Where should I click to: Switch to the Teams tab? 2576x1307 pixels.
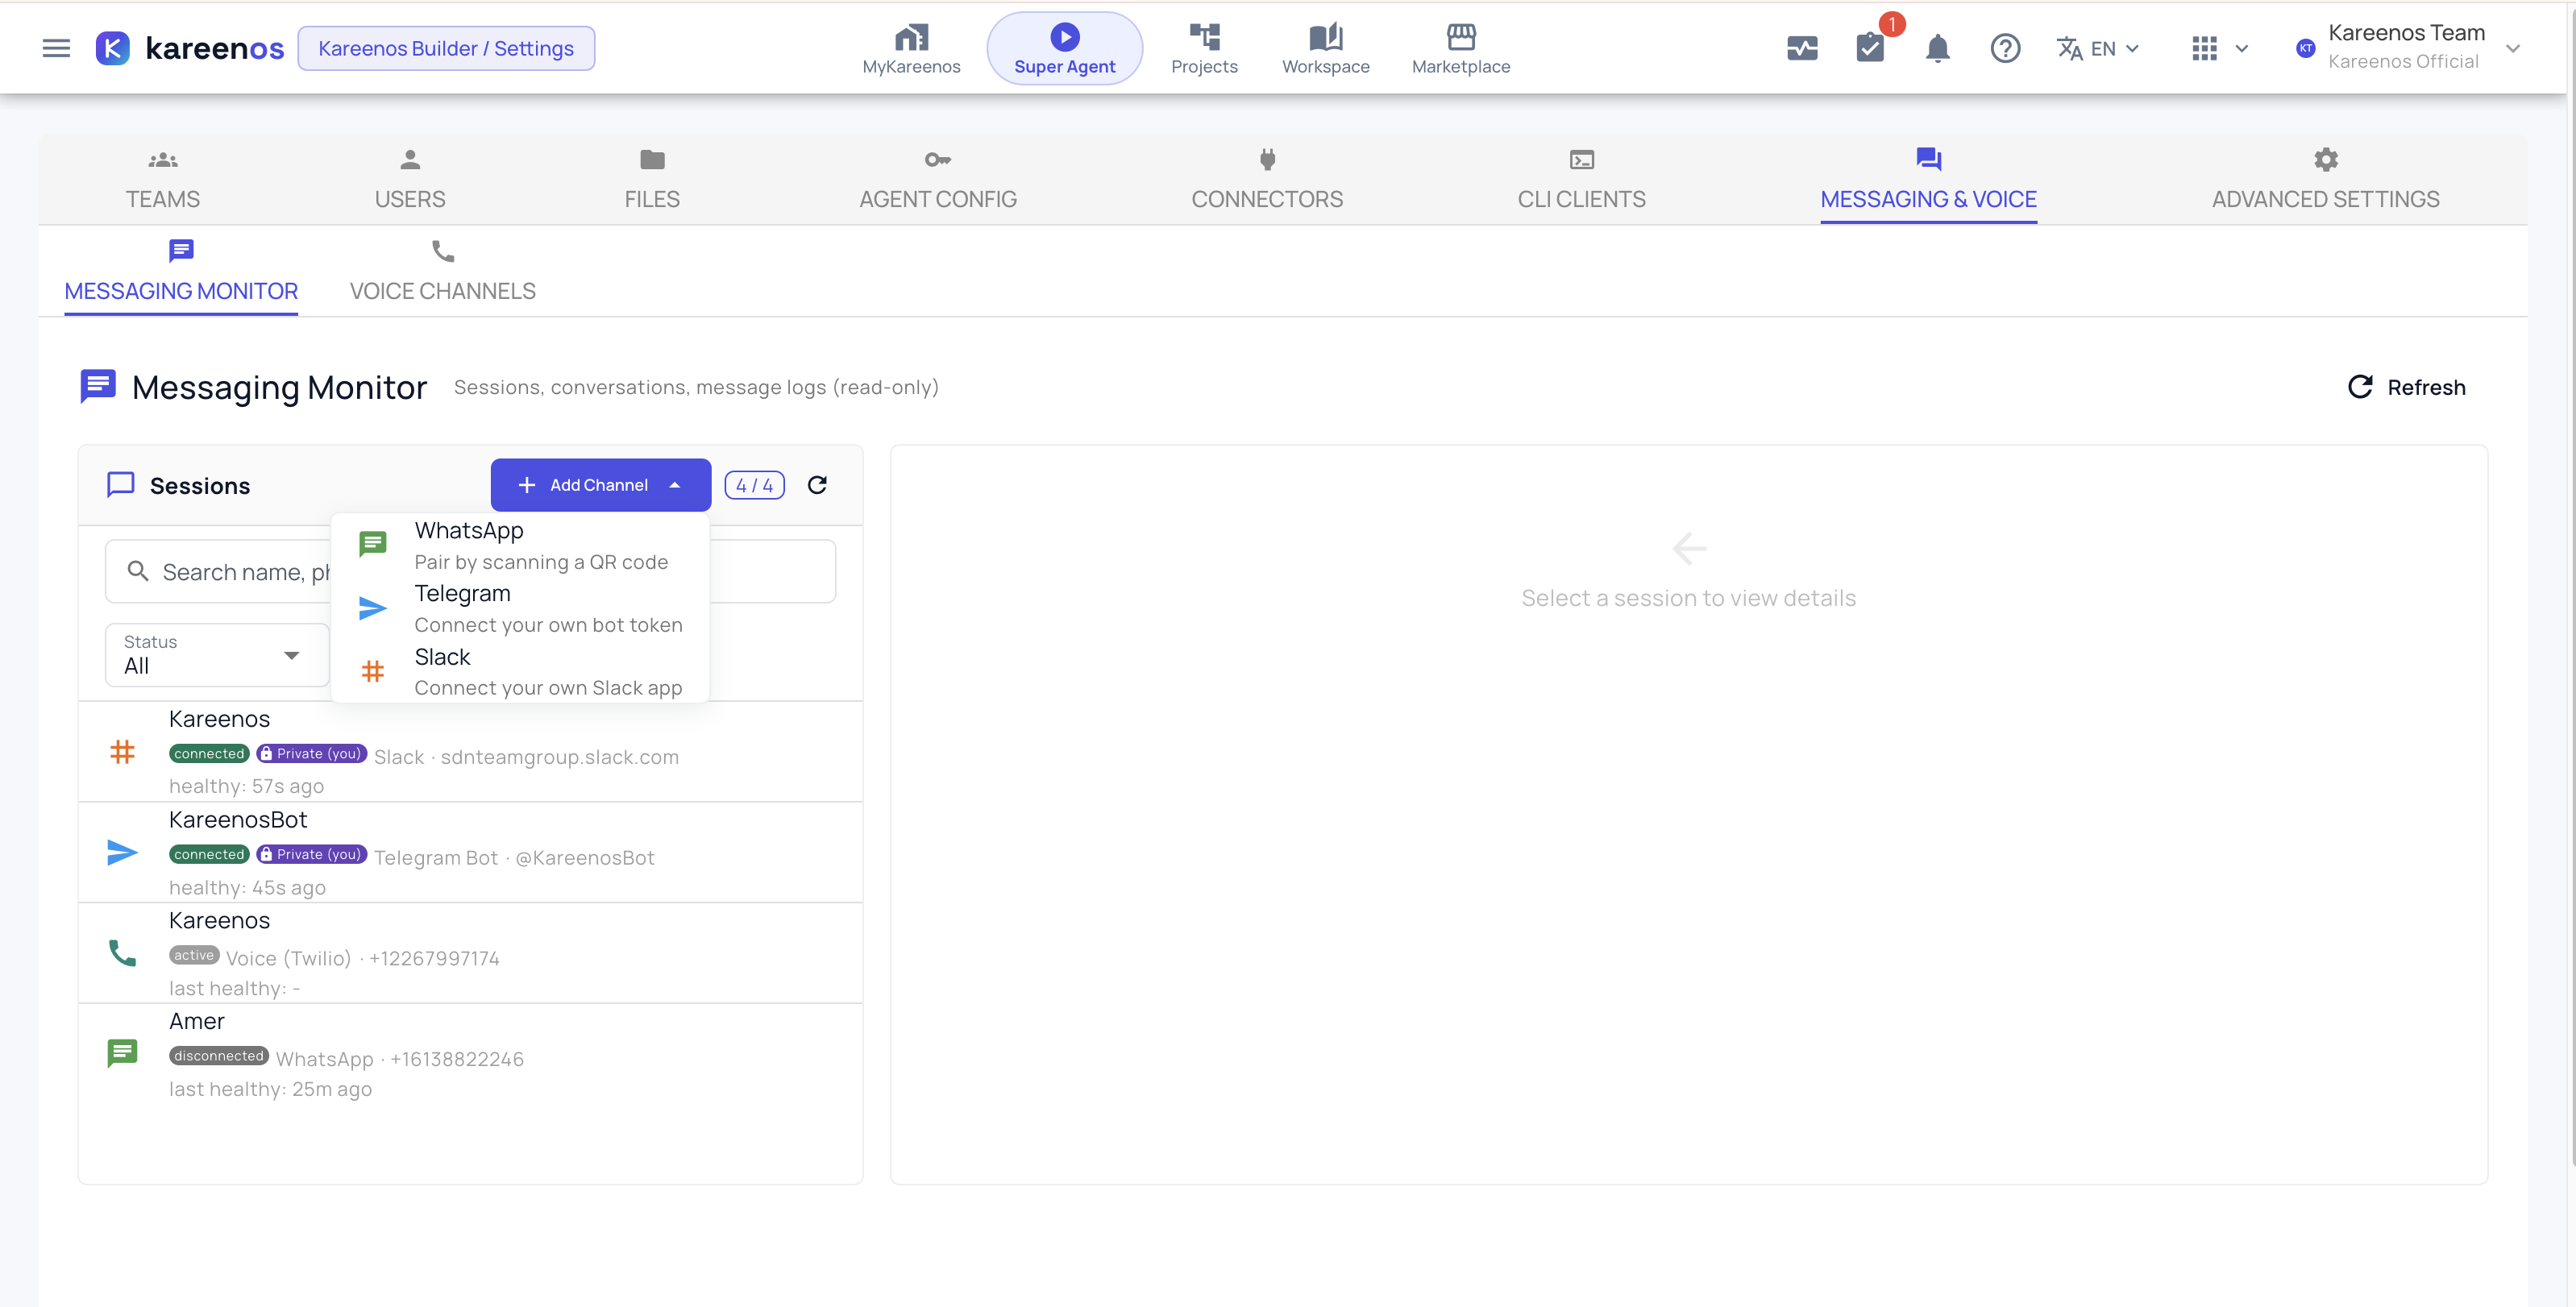(162, 180)
